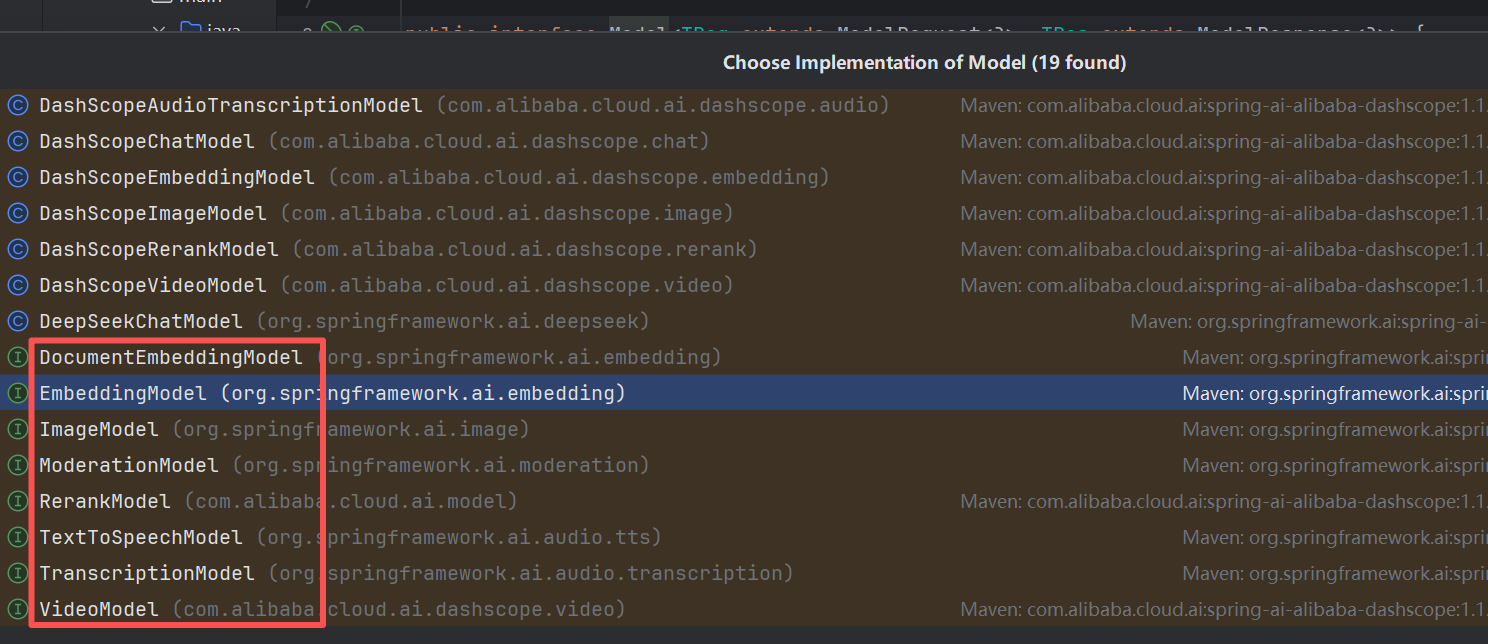The height and width of the screenshot is (644, 1488).
Task: Click Maven location text on DeepSeekChatModel row
Action: click(x=1309, y=321)
